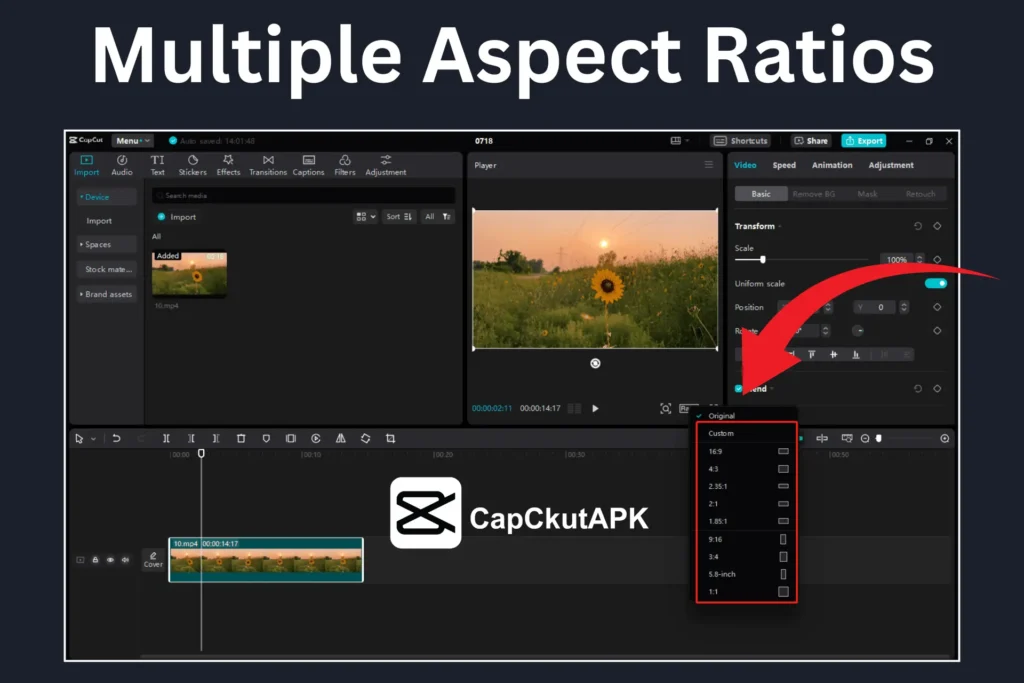
Task: Click the delete icon in timeline toolbar
Action: (241, 438)
